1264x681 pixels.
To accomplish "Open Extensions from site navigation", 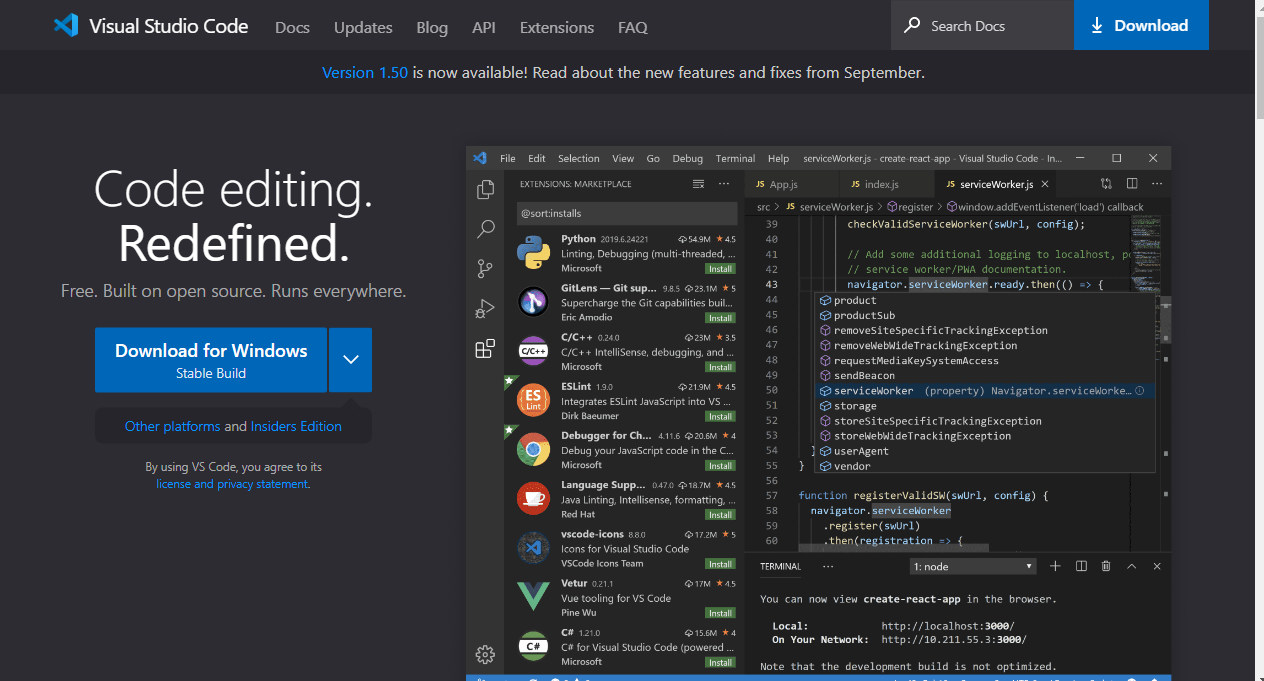I will [557, 27].
